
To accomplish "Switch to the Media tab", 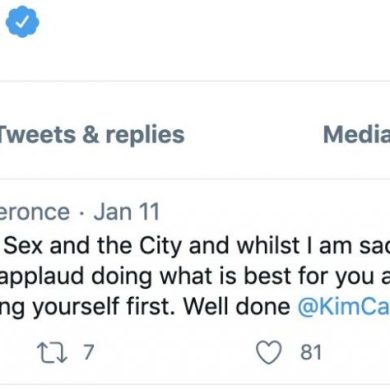I will coord(356,134).
